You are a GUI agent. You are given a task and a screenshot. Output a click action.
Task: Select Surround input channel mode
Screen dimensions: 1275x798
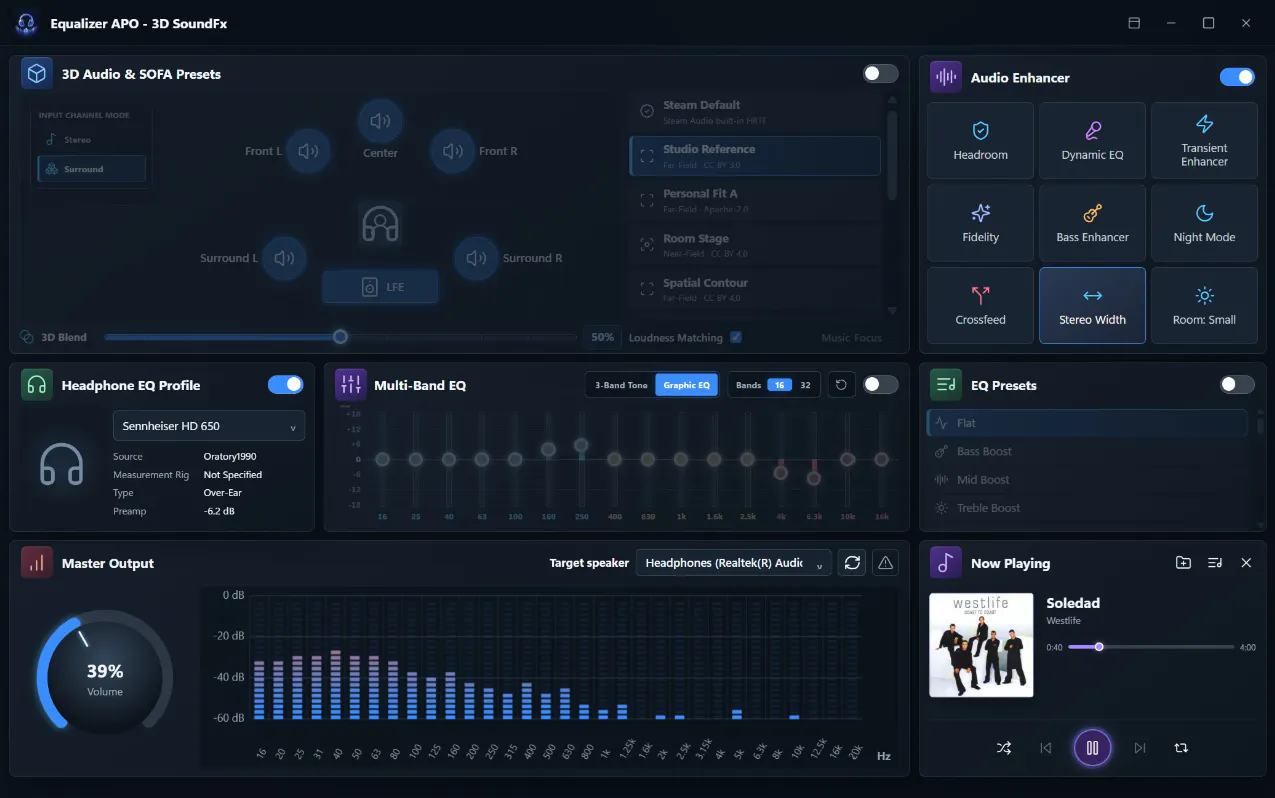[x=91, y=169]
